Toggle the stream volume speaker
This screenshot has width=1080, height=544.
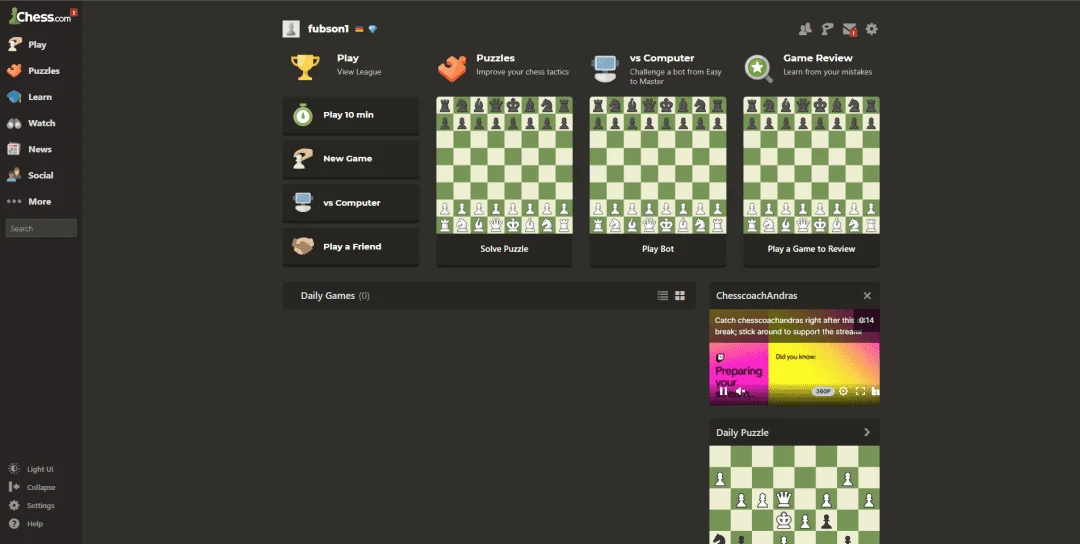(x=740, y=391)
